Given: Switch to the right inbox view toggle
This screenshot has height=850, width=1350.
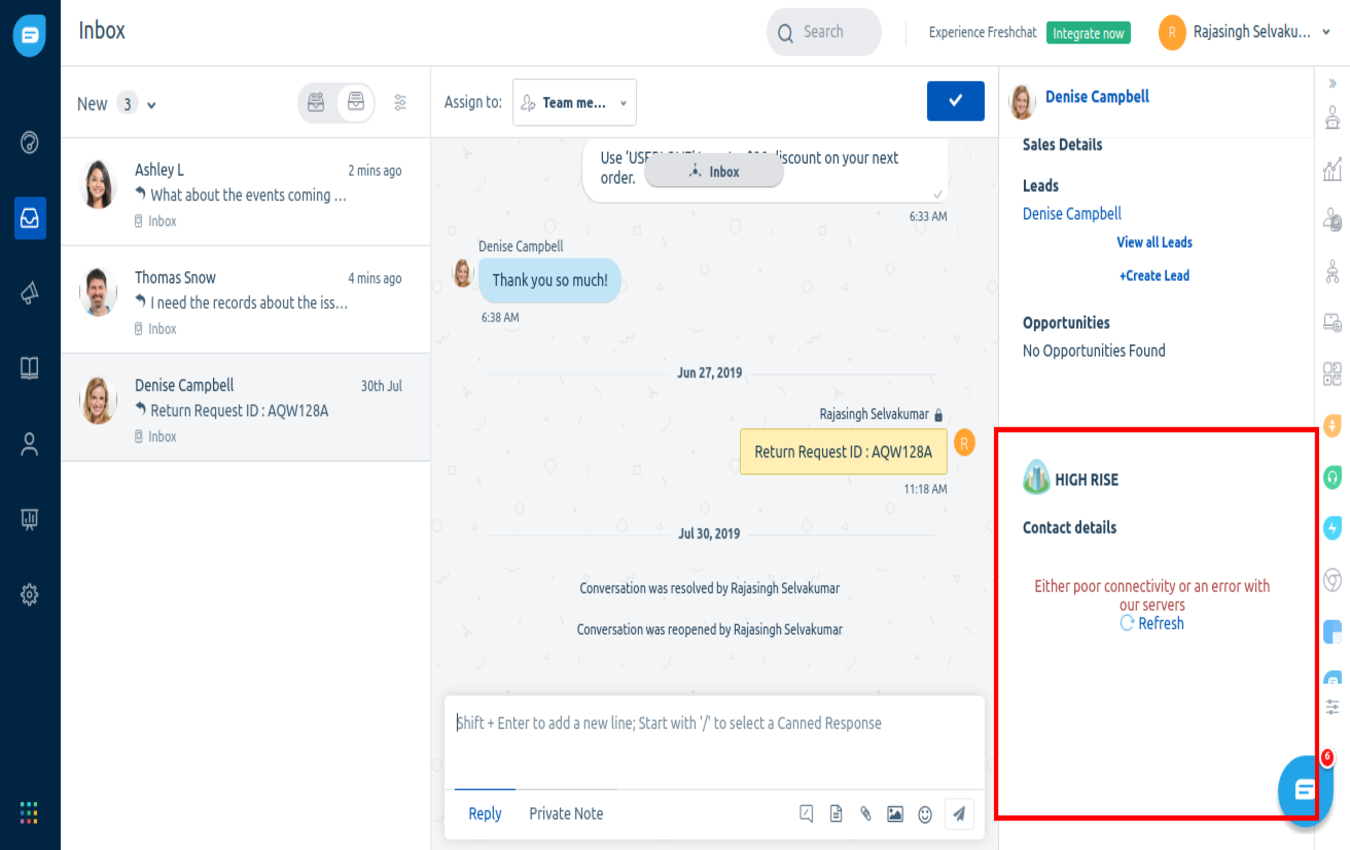Looking at the screenshot, I should pos(355,103).
